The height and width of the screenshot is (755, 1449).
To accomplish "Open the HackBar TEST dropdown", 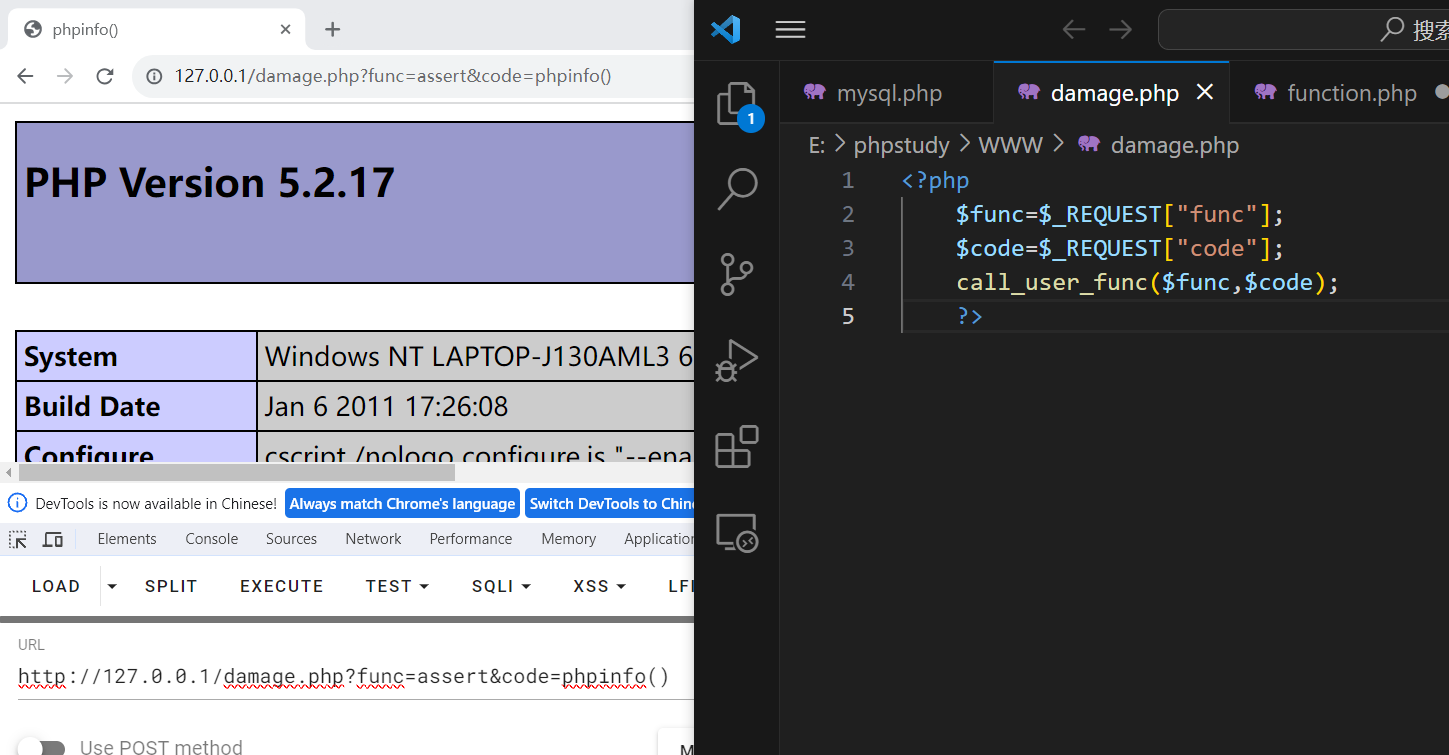I will [397, 586].
